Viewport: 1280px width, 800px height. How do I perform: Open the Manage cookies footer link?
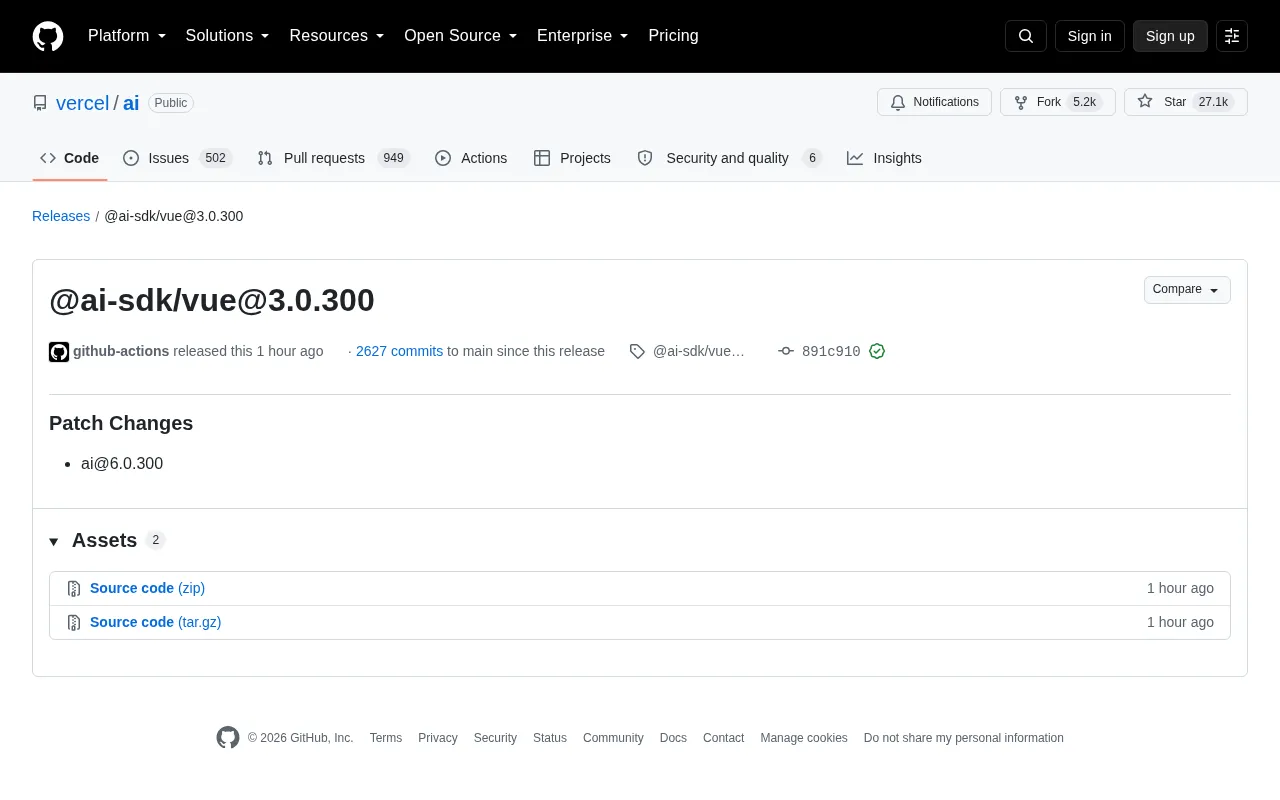pos(804,738)
